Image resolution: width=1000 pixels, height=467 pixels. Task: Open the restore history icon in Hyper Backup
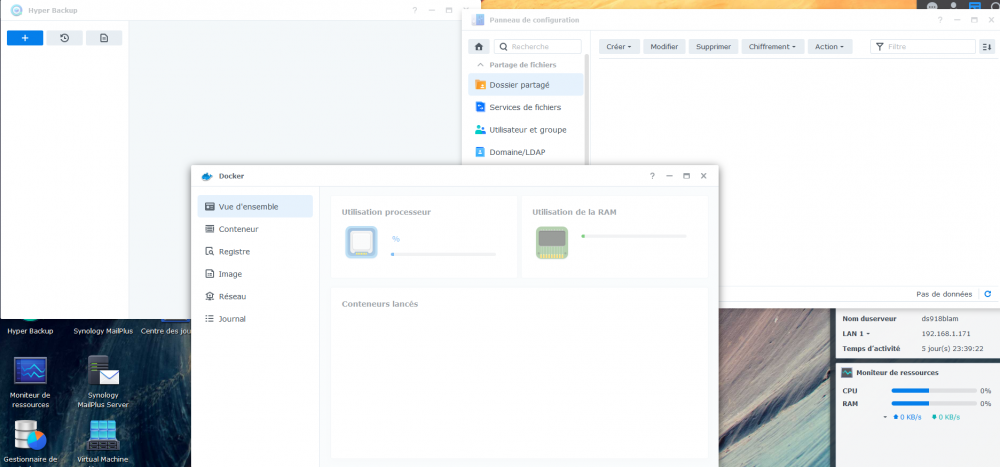pyautogui.click(x=64, y=38)
